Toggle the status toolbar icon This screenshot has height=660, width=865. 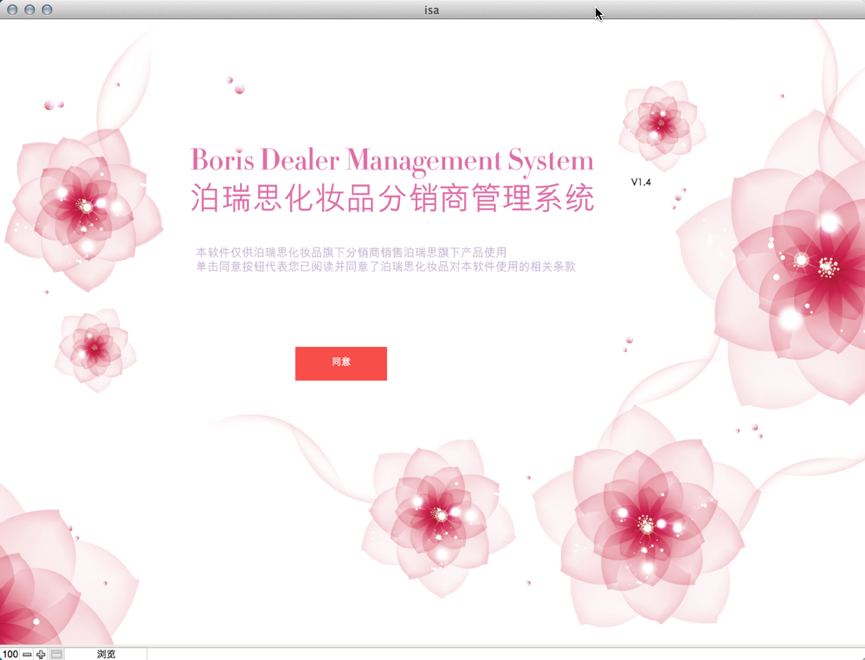coord(56,654)
